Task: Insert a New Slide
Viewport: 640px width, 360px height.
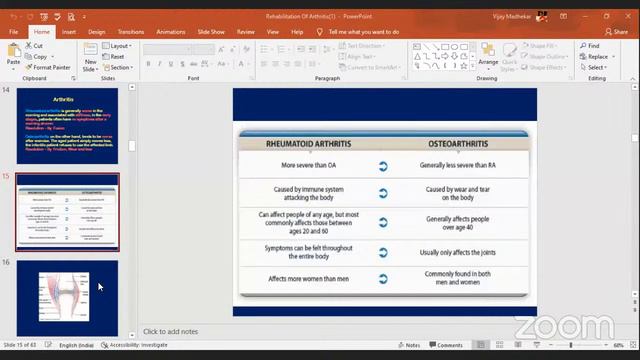Action: (90, 57)
